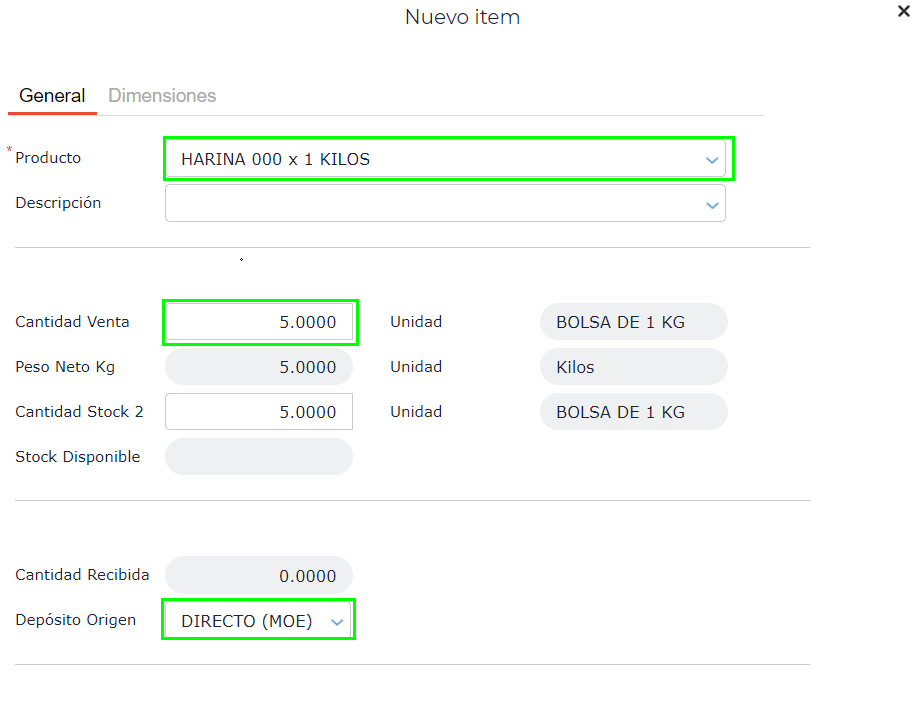
Task: Click the Descripción text field
Action: tap(430, 203)
